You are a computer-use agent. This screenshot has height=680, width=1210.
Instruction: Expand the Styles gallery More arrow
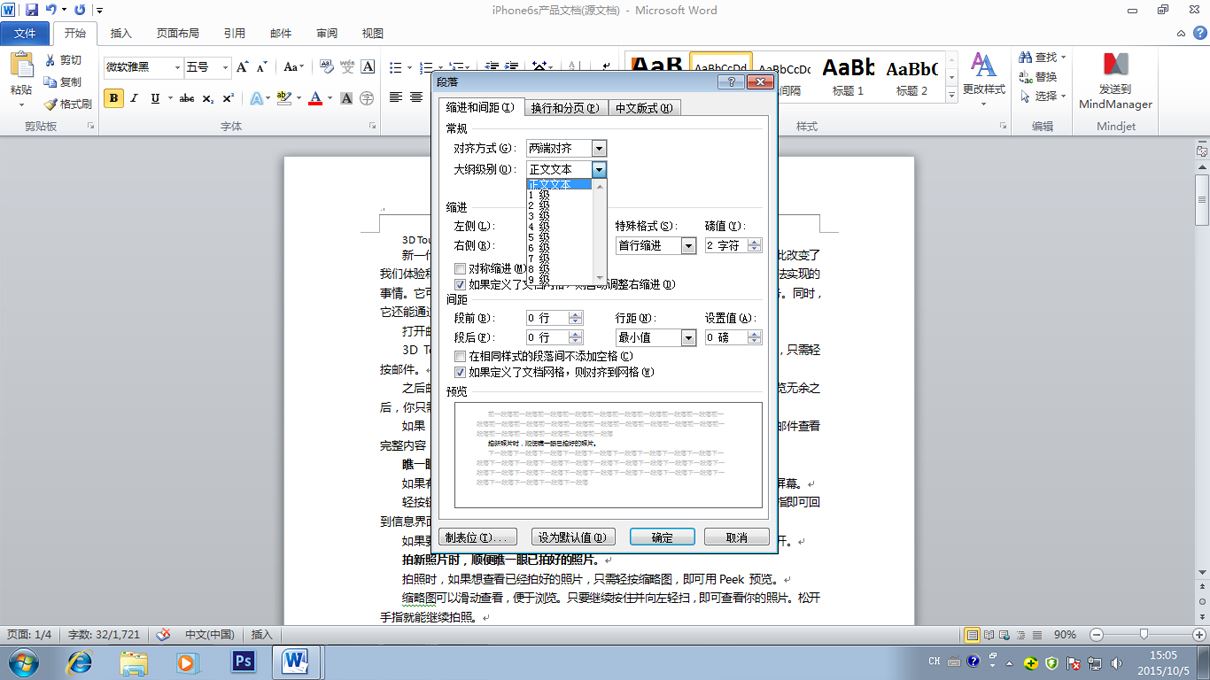pos(951,94)
